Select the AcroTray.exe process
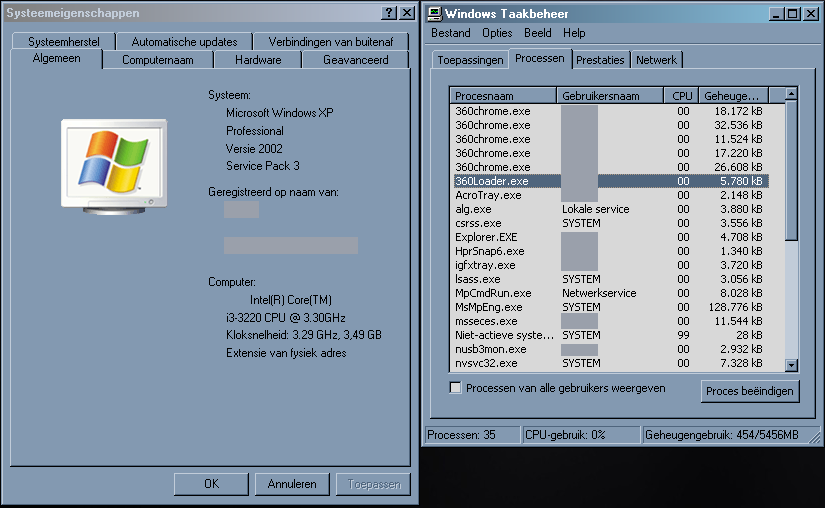 [611, 195]
